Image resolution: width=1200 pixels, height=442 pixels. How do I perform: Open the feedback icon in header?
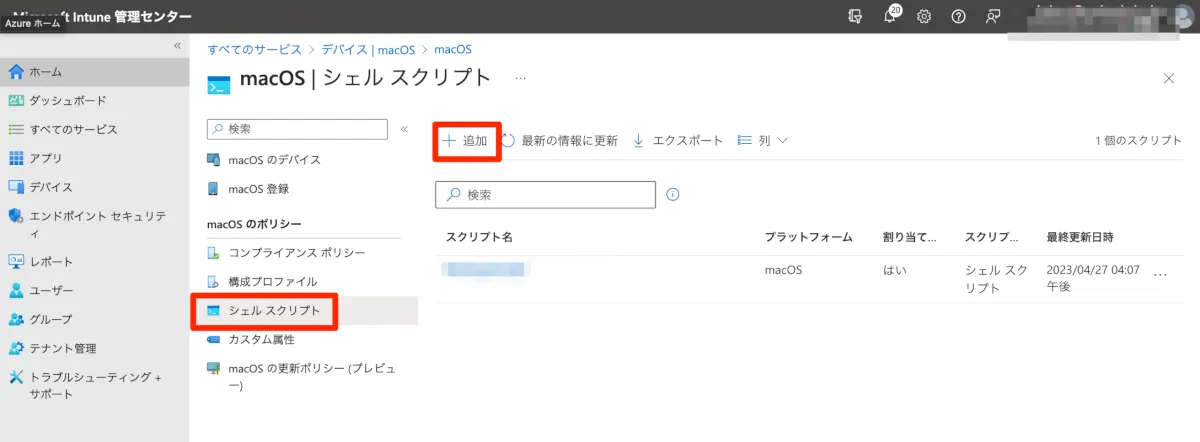pos(992,17)
